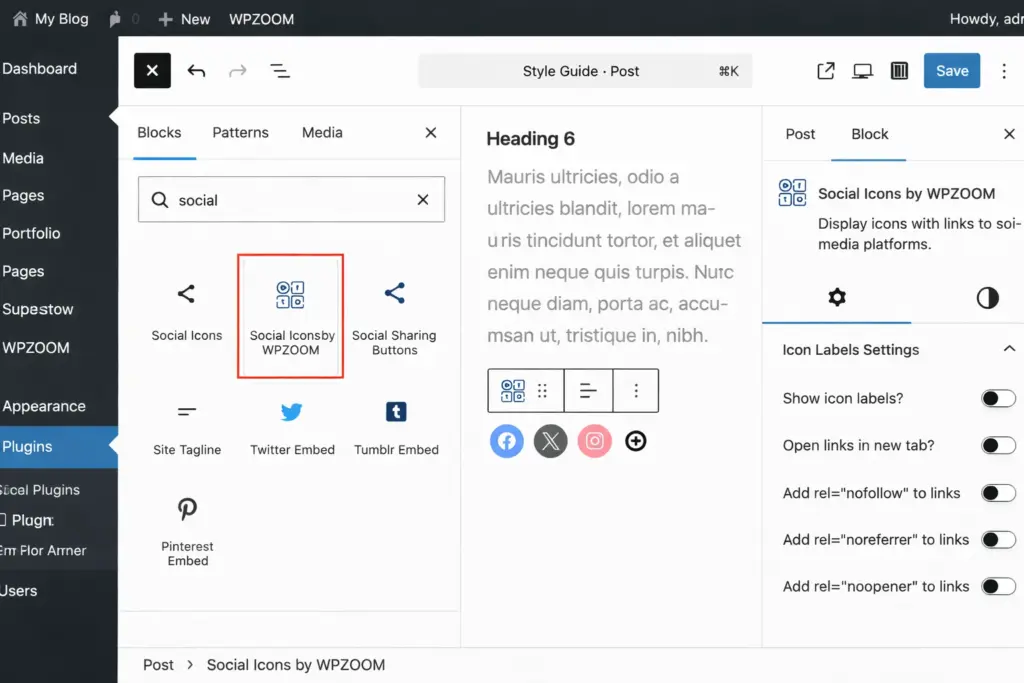Viewport: 1024px width, 683px height.
Task: Insert the Twitter Embed block
Action: (x=292, y=427)
